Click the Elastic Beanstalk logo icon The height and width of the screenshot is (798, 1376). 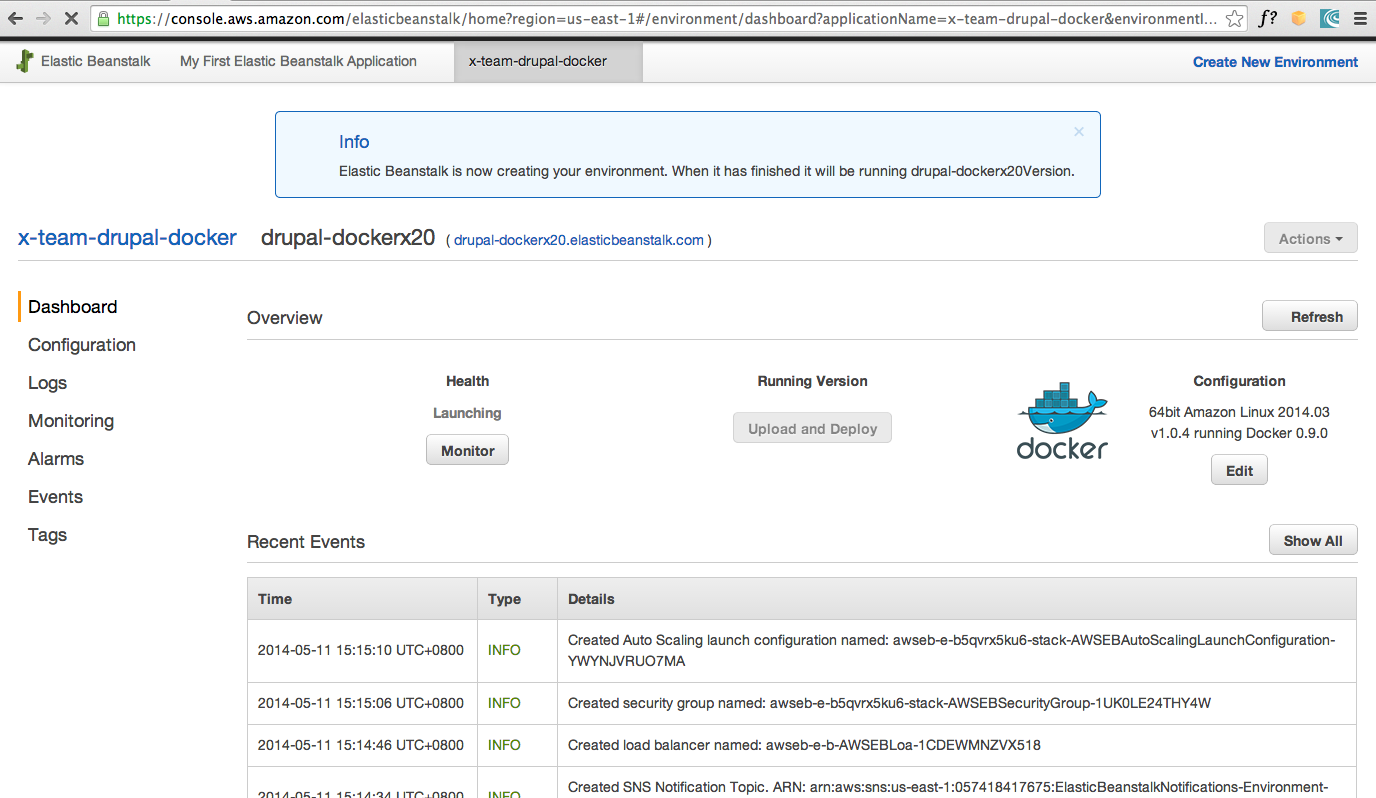pos(25,61)
